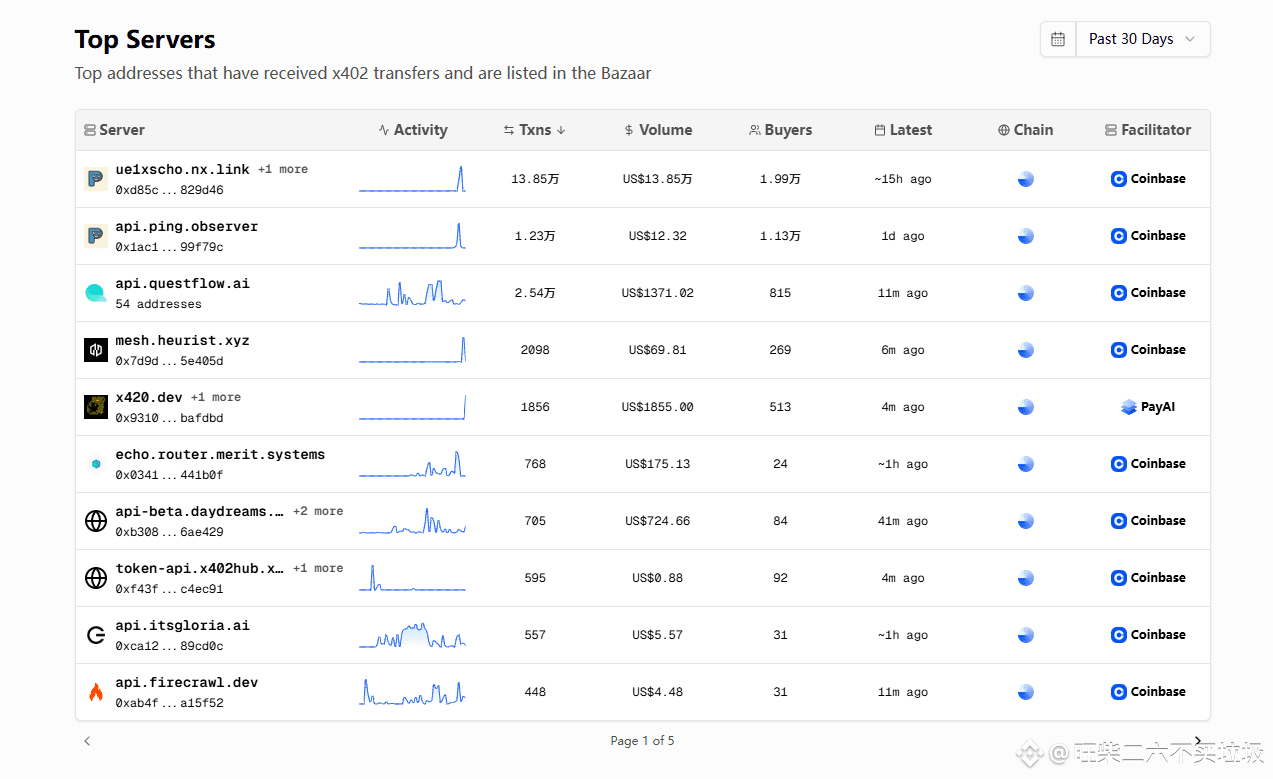Viewport: 1273px width, 779px height.
Task: Open the token-api.x402hub server entry
Action: click(x=199, y=569)
